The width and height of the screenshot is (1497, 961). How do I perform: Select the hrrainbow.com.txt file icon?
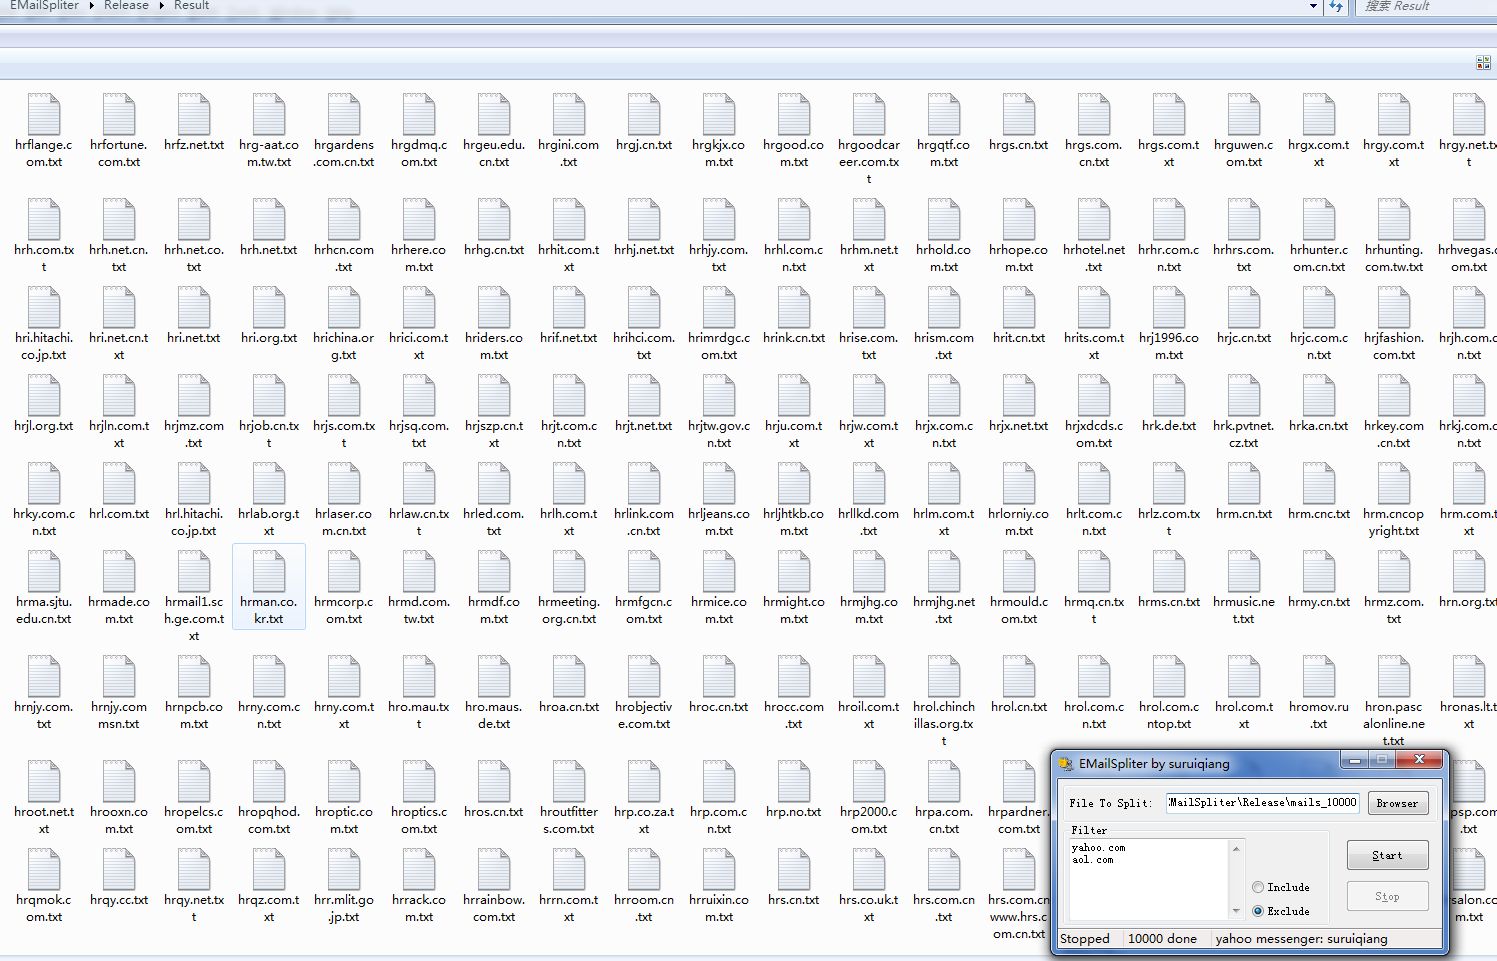494,869
